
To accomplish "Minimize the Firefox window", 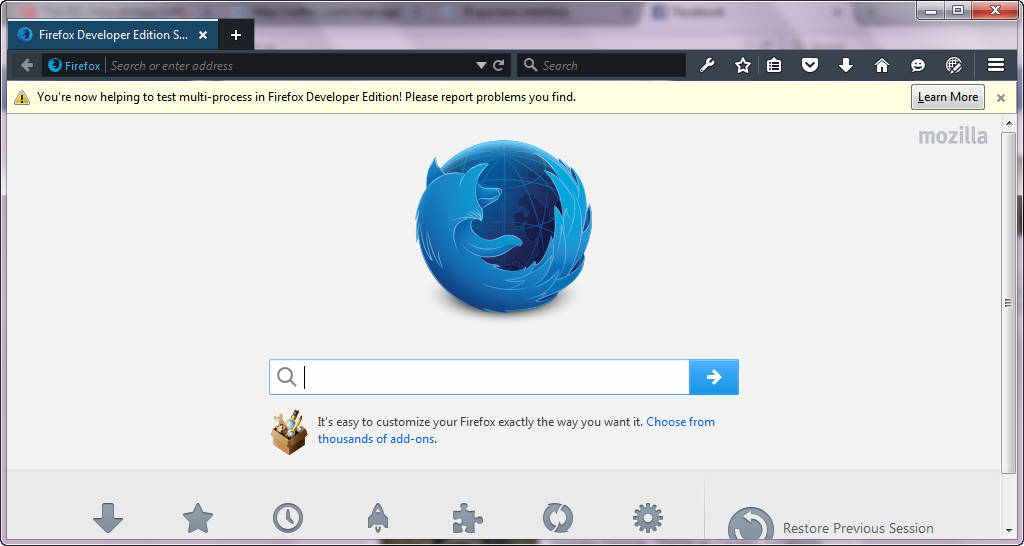I will point(930,10).
